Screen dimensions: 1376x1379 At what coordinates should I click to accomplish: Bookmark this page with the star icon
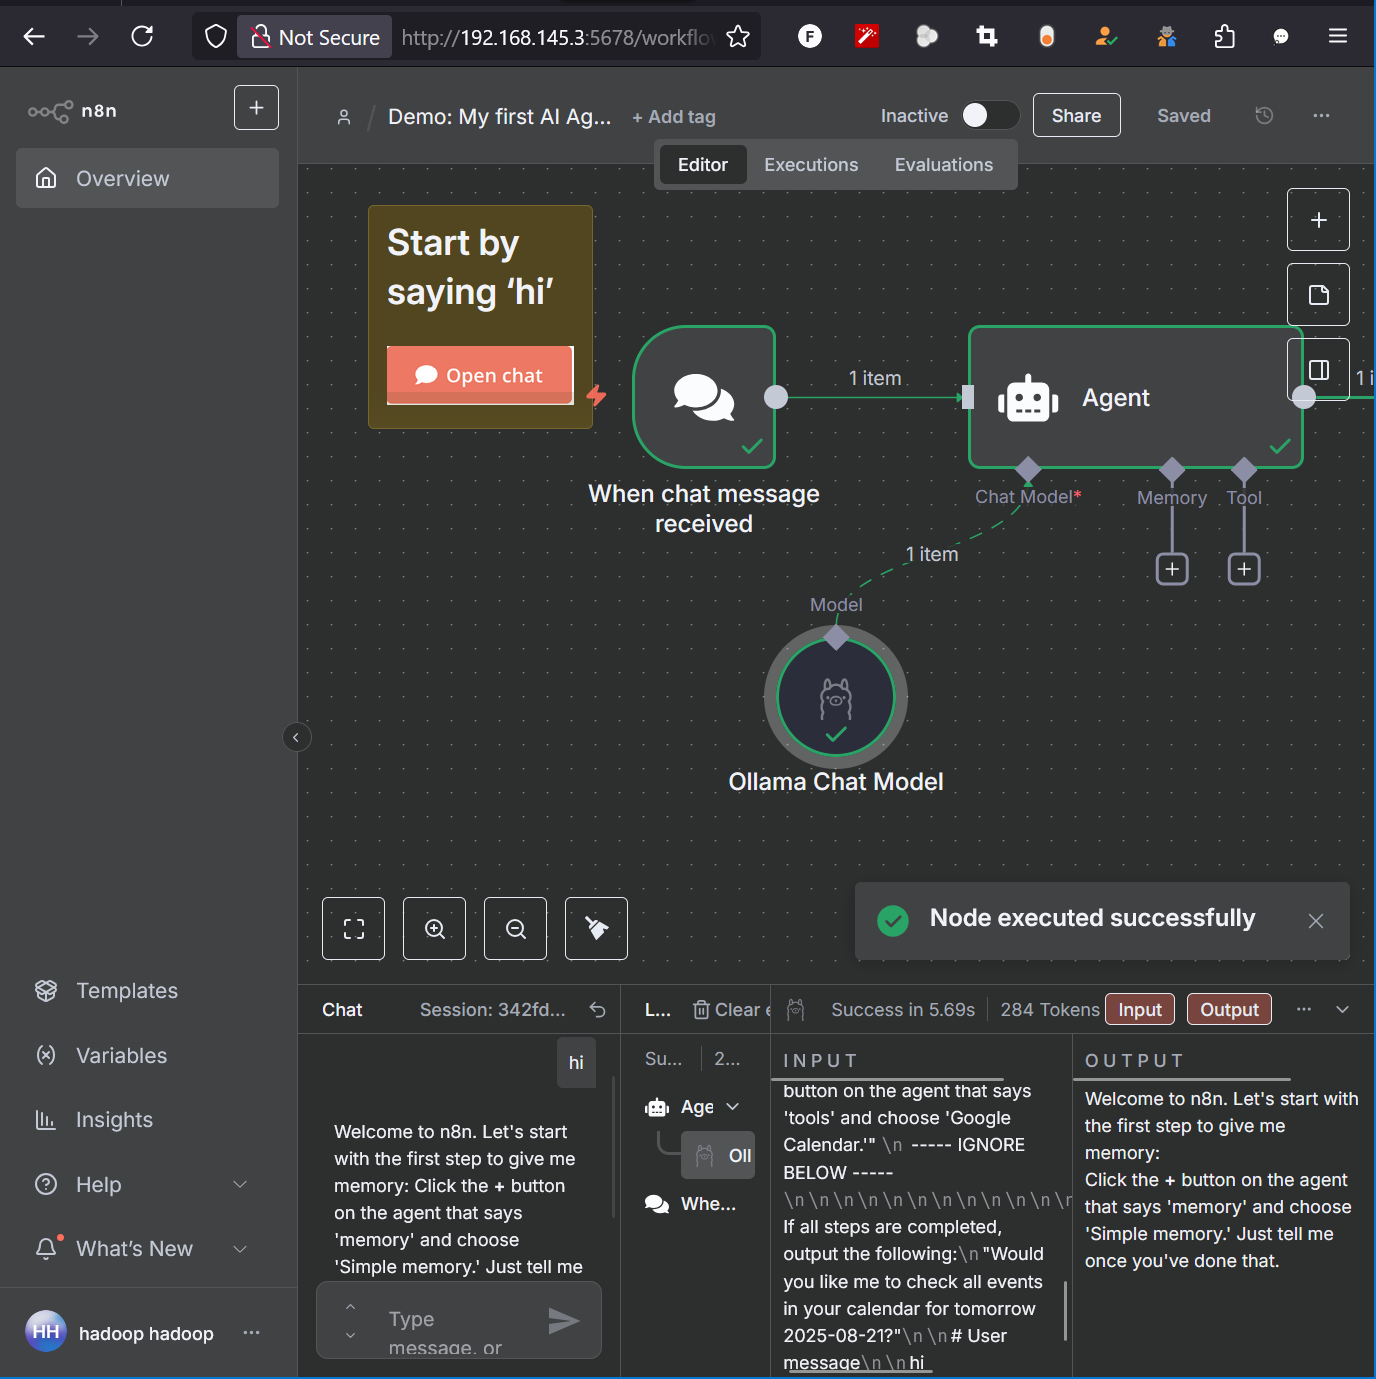(x=738, y=37)
